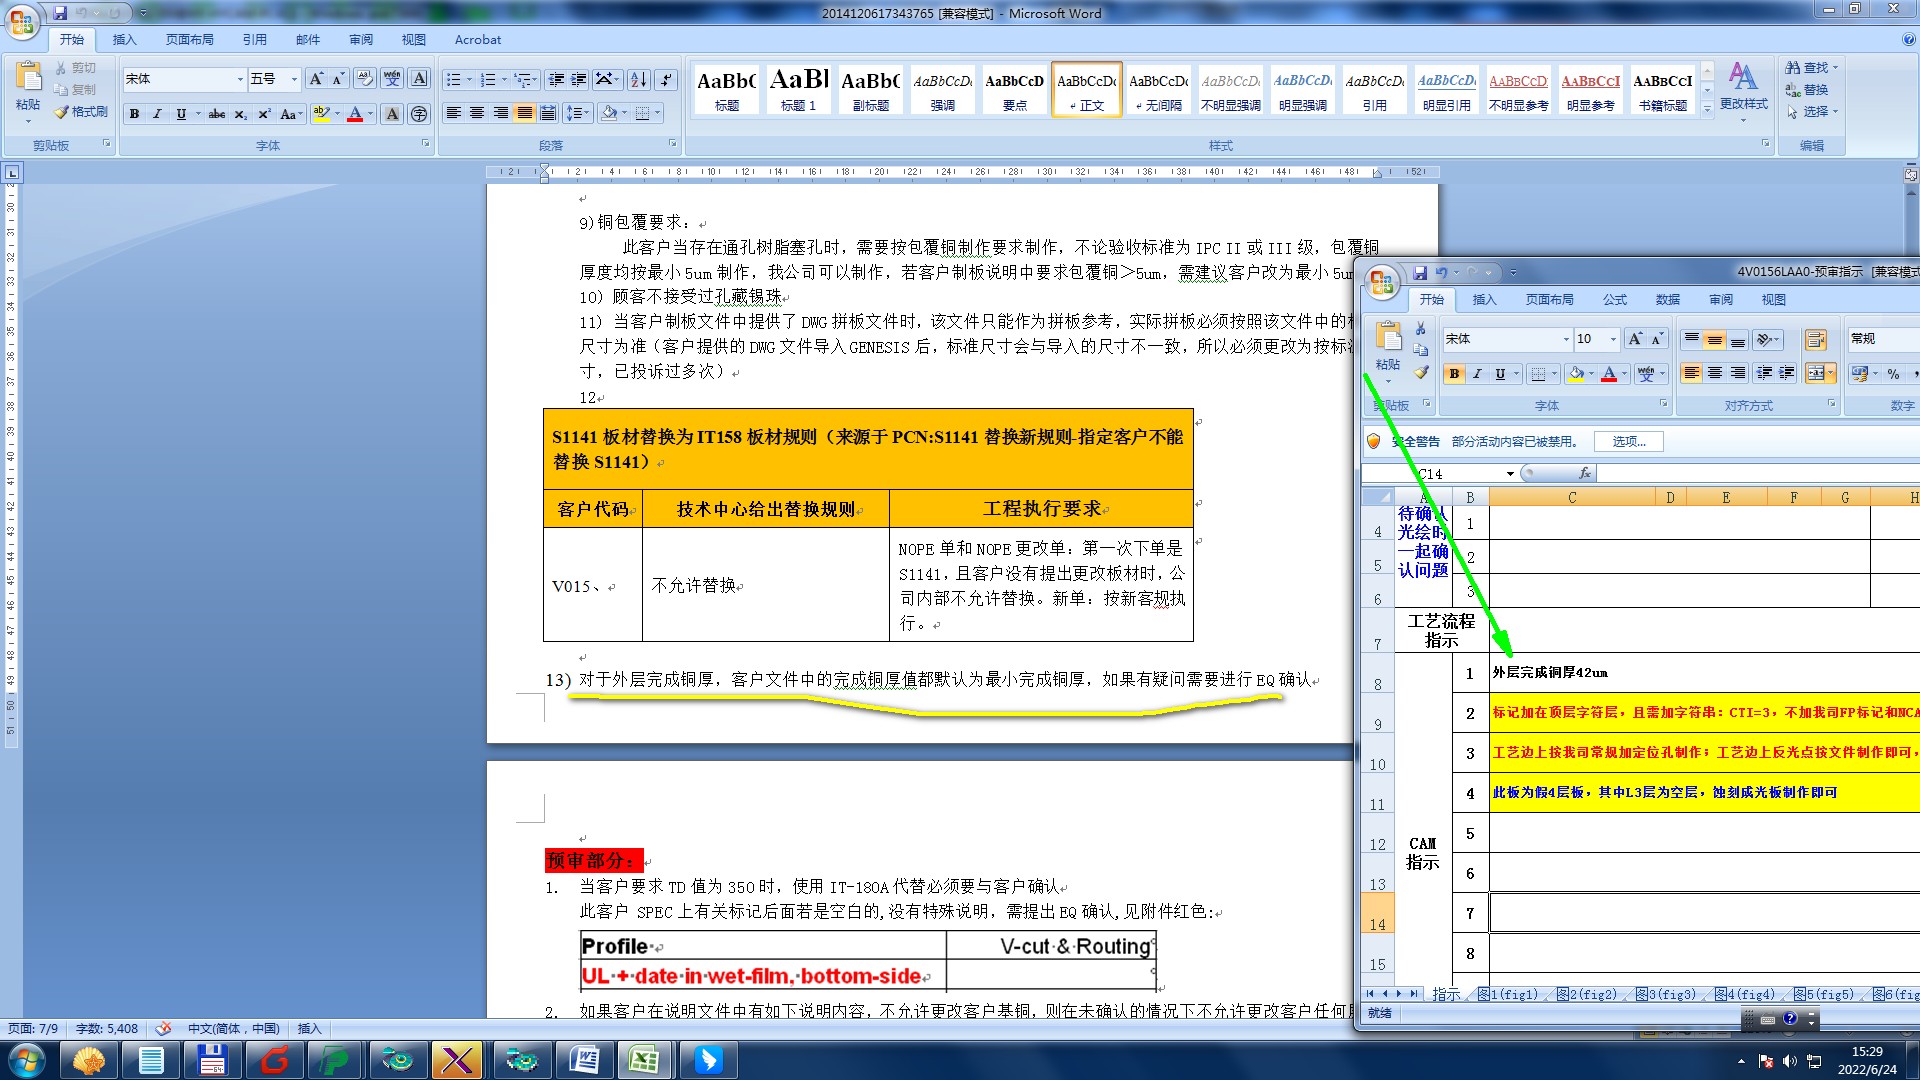Toggle Bold in the Excel ribbon

(1454, 374)
